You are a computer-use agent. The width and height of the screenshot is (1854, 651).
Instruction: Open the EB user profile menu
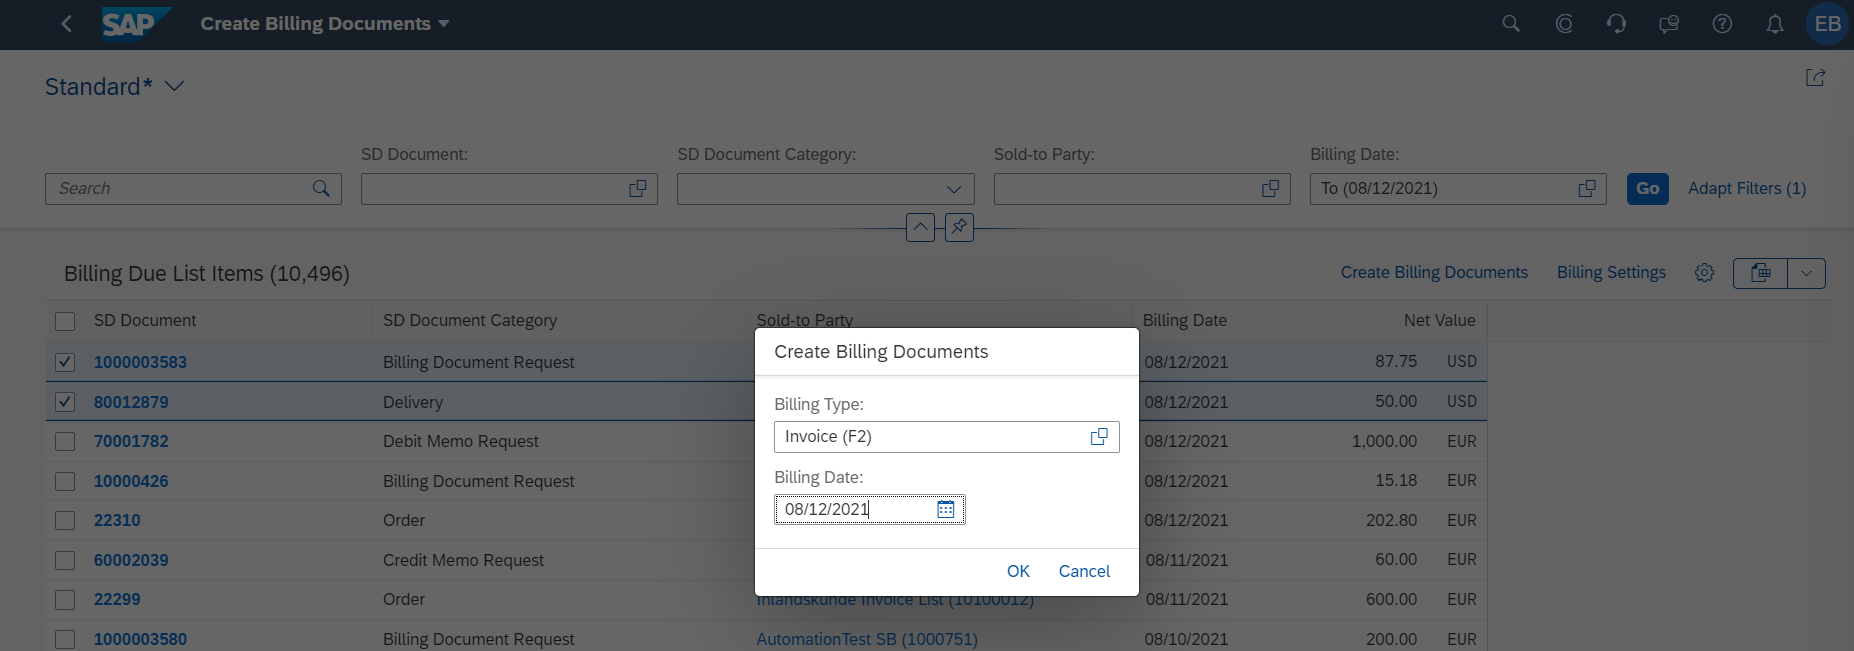click(1827, 24)
